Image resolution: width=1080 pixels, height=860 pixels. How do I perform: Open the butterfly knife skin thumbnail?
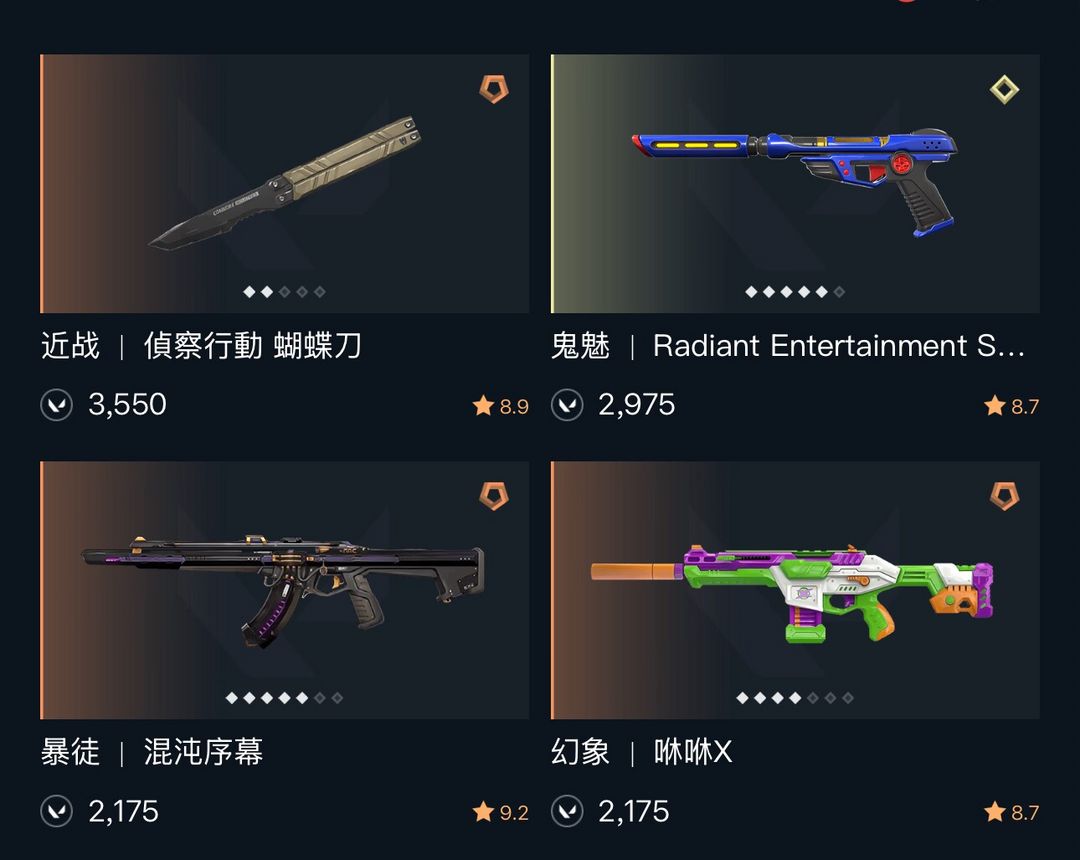284,184
